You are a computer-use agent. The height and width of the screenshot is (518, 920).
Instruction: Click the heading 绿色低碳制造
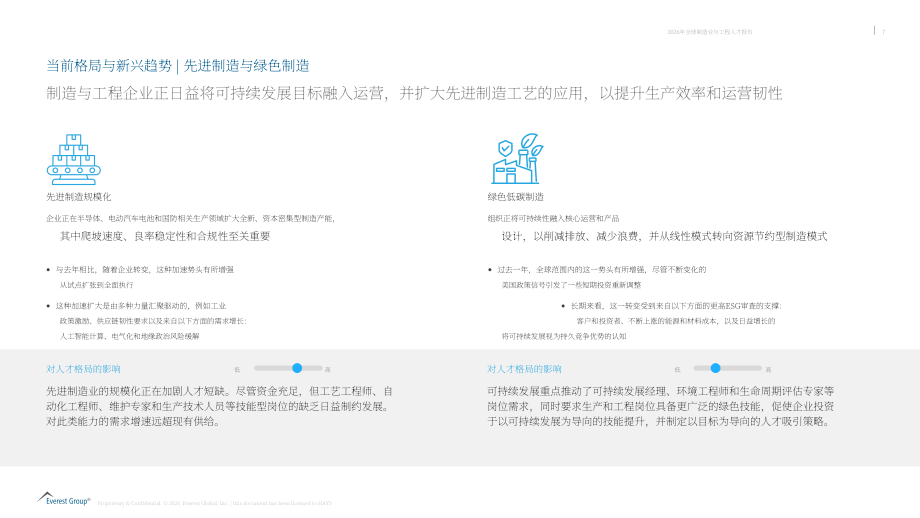pyautogui.click(x=516, y=197)
